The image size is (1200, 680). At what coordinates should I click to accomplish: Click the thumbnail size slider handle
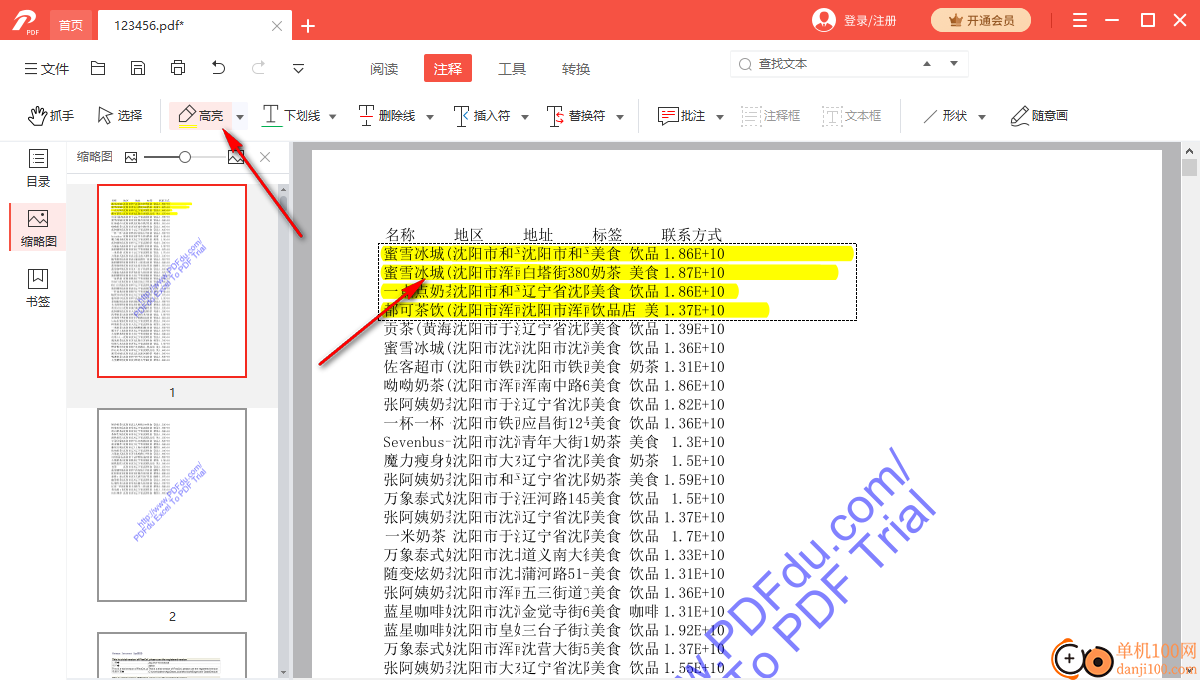[185, 157]
